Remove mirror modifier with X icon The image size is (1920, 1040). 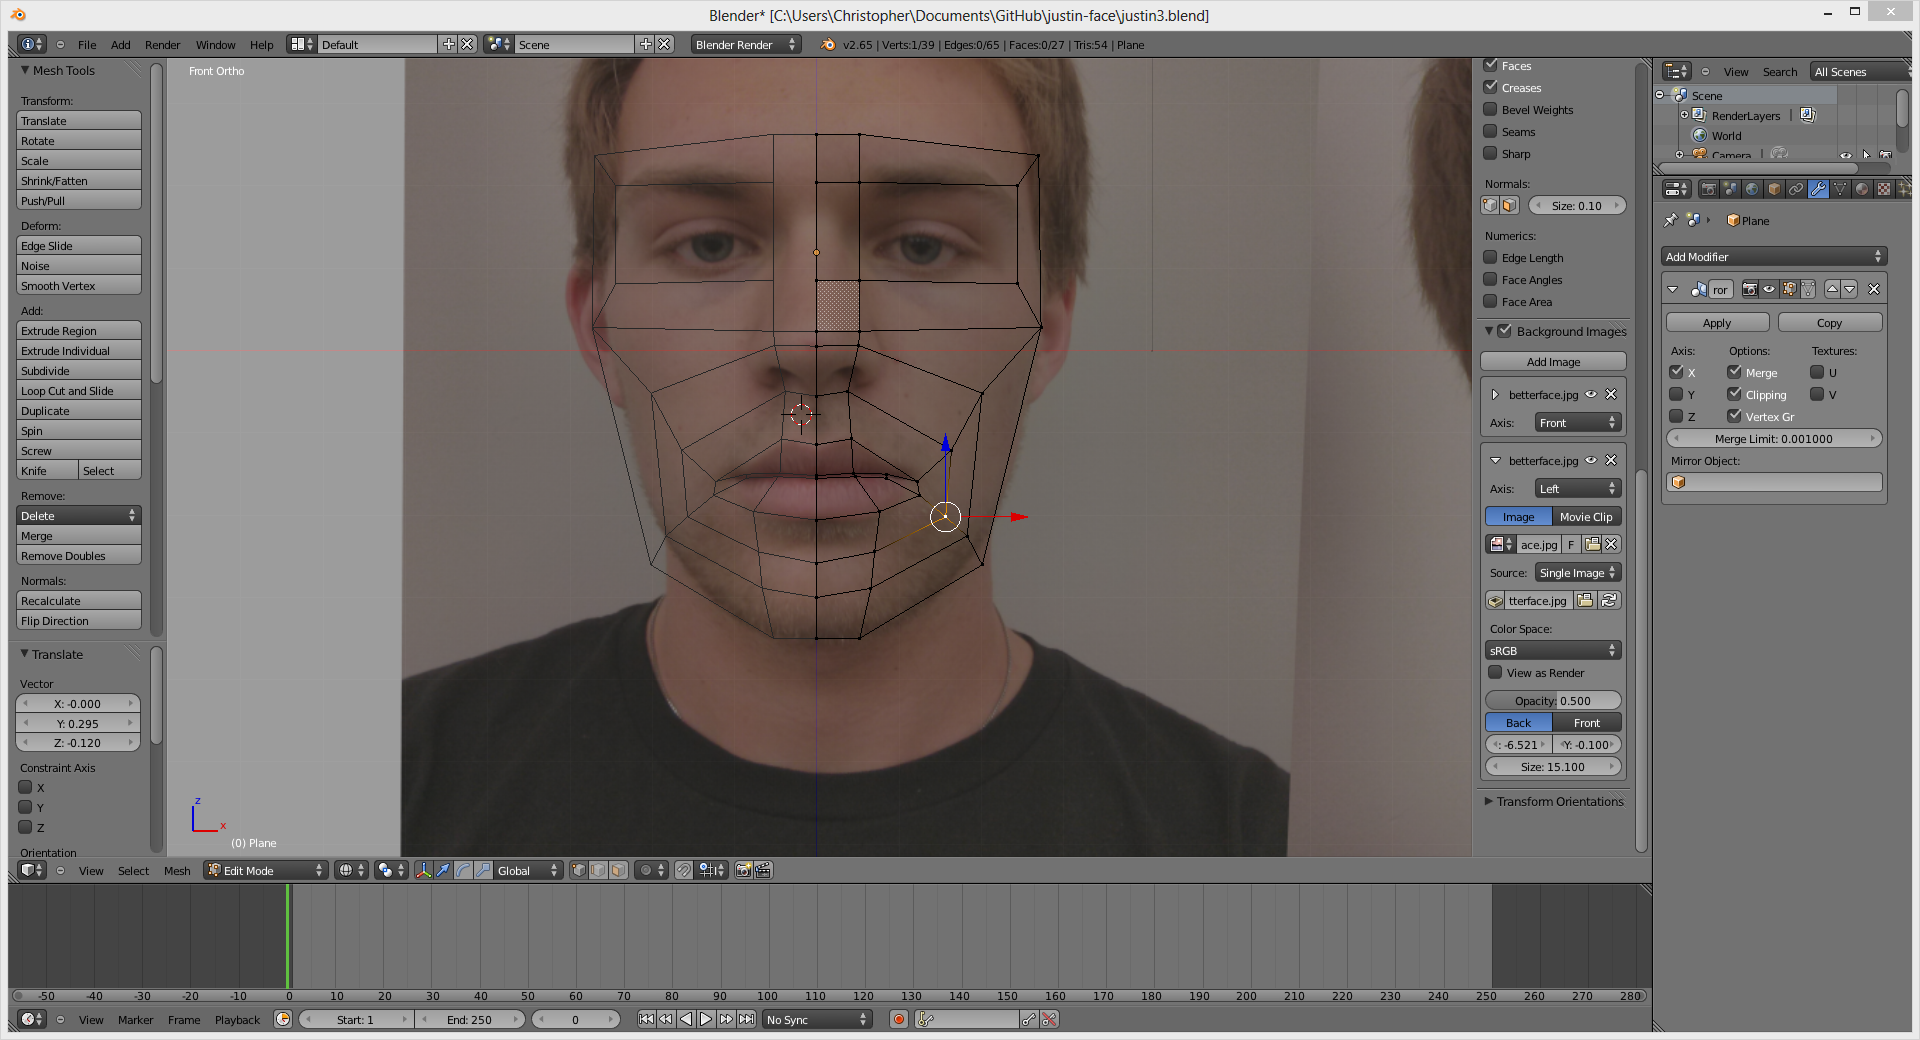pyautogui.click(x=1874, y=289)
